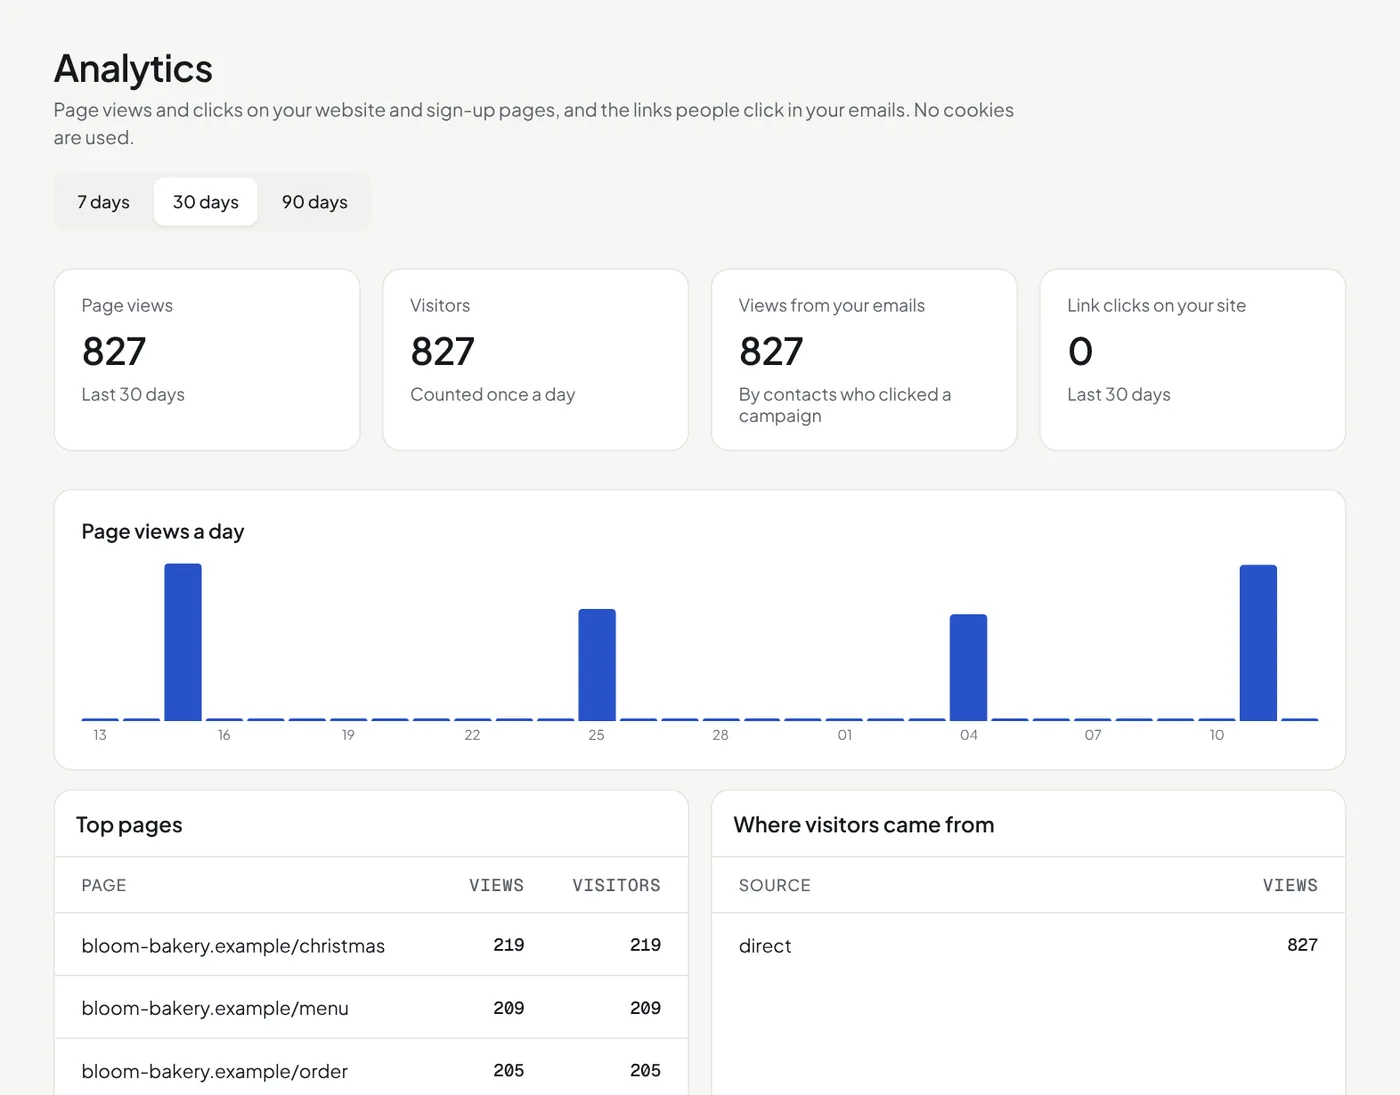Click the 'Counted once a day' caption
The image size is (1400, 1095).
coord(493,395)
